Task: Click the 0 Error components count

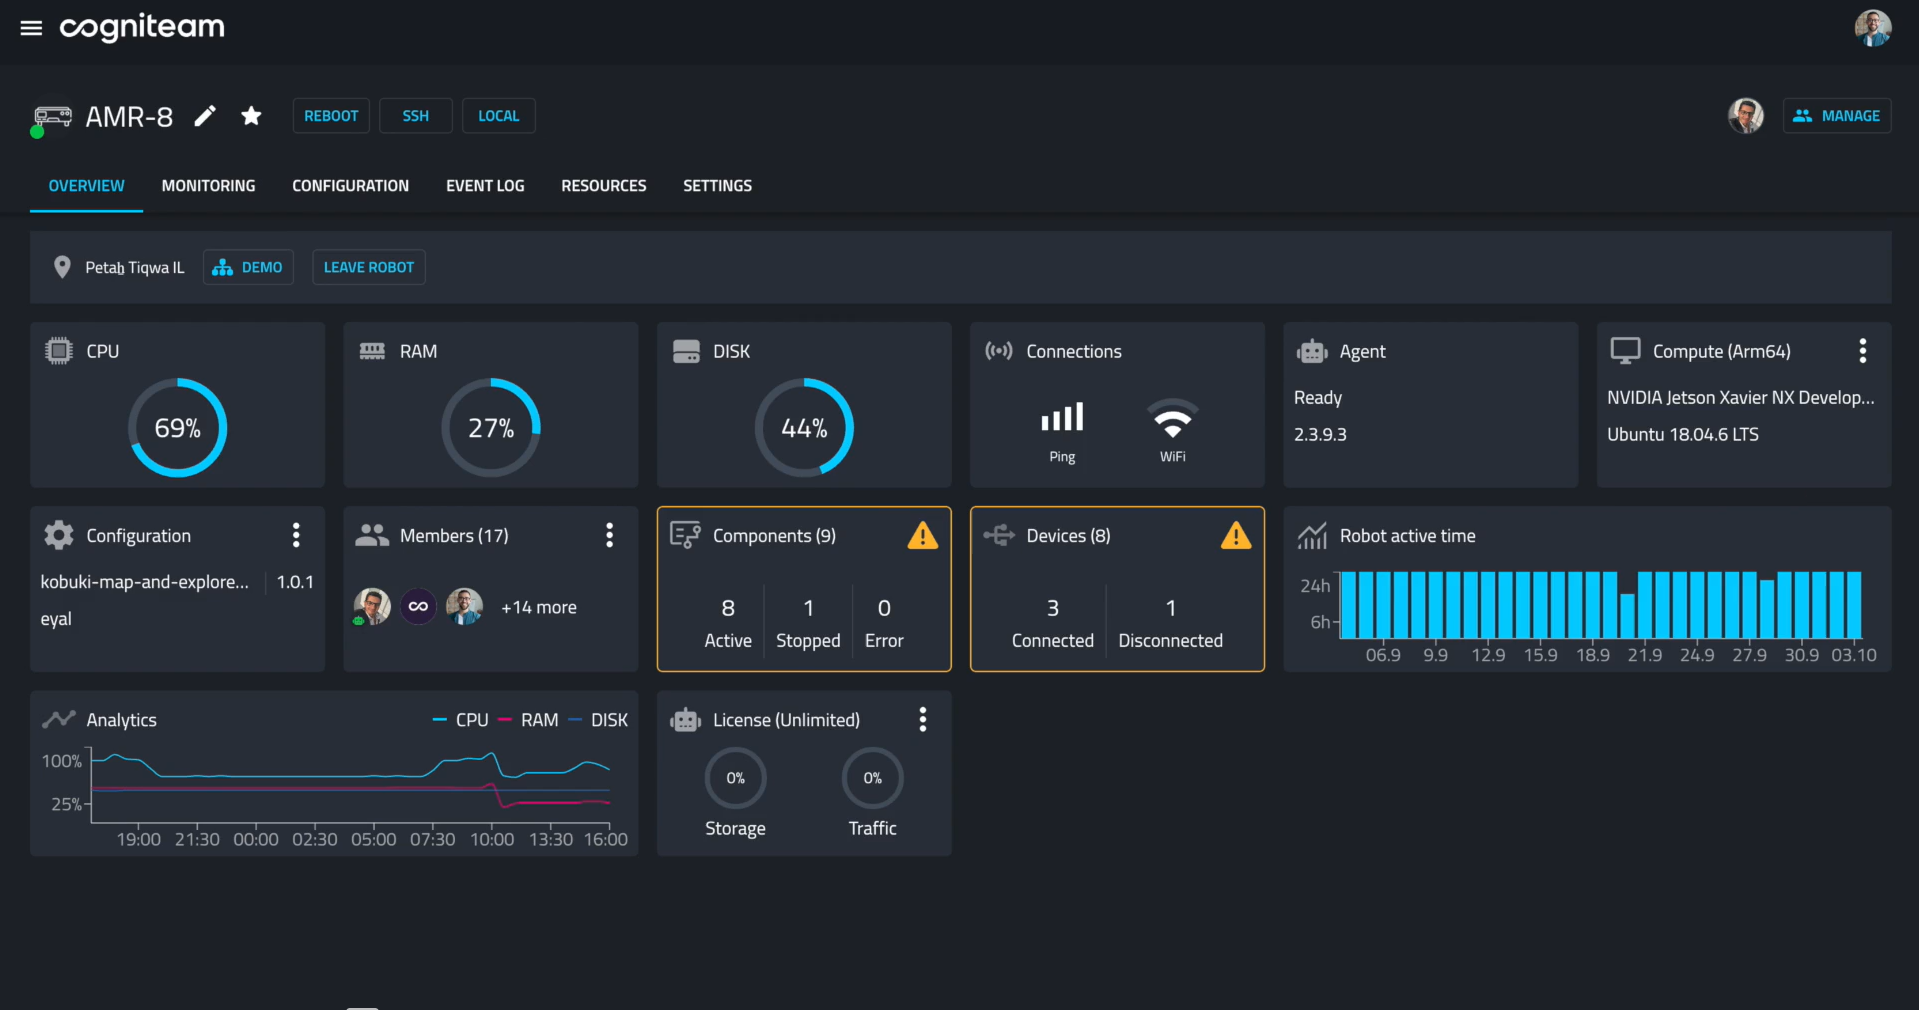Action: pos(884,622)
